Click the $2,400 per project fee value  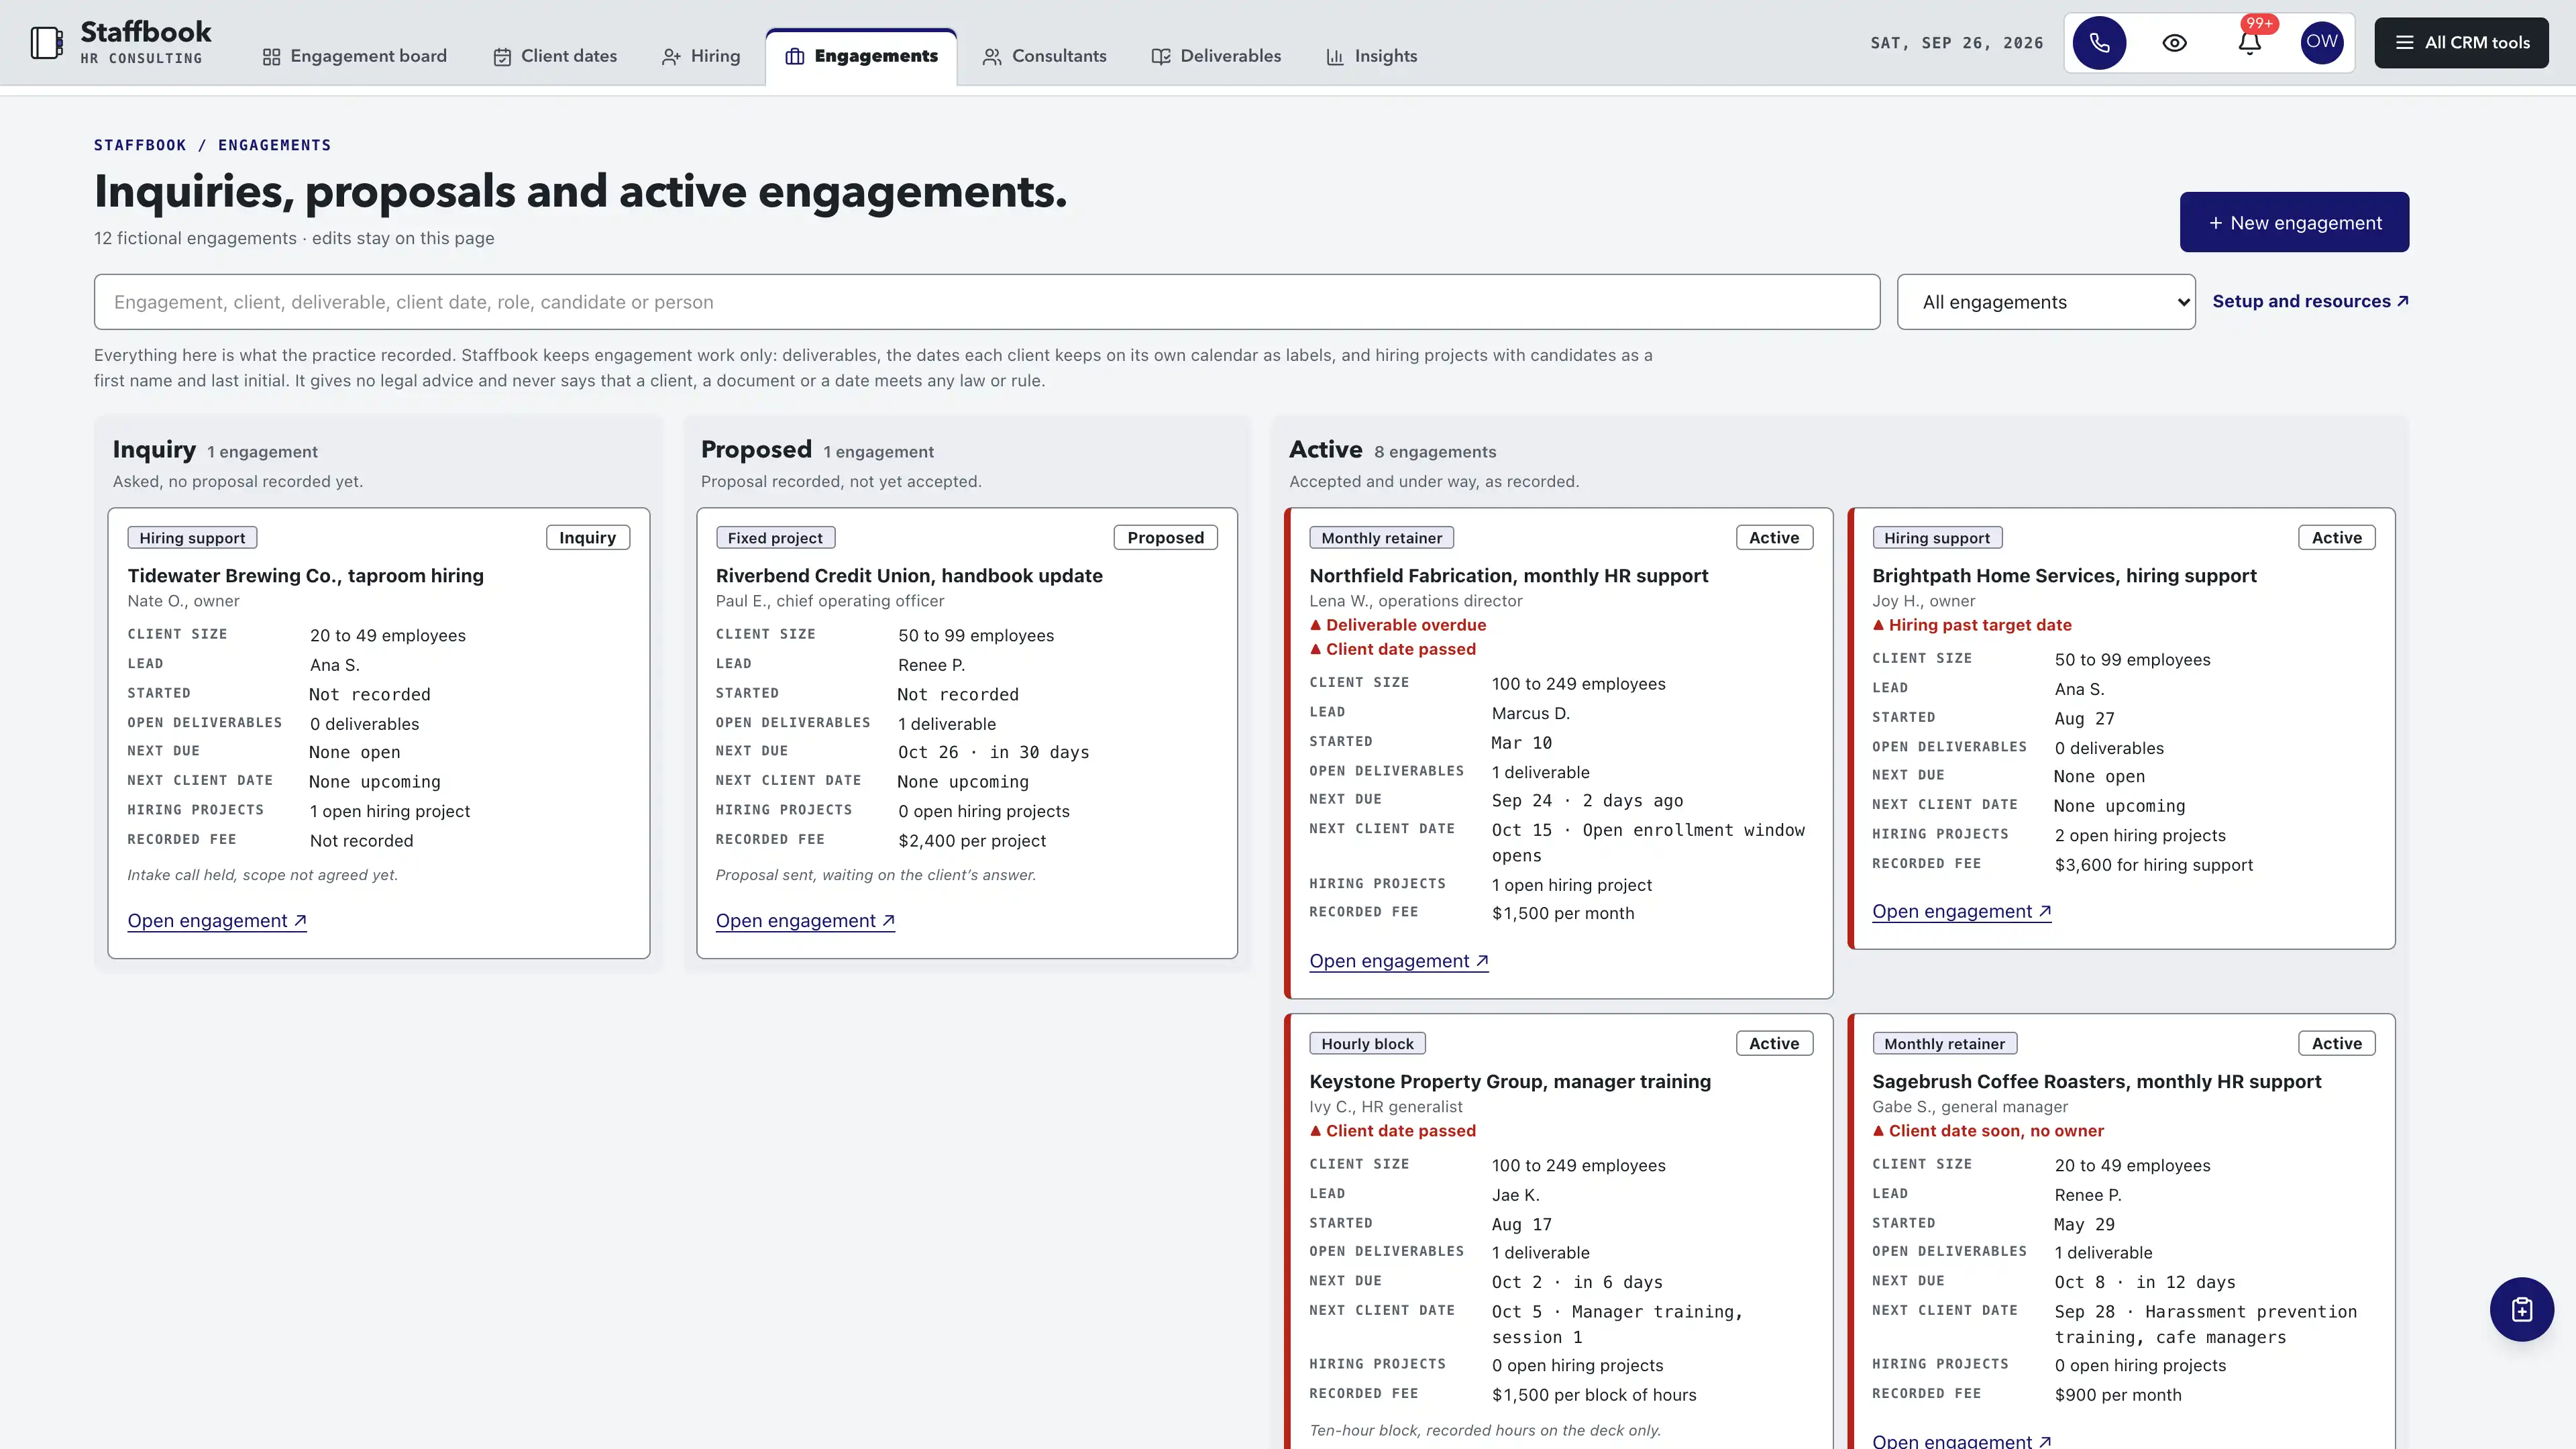[972, 841]
